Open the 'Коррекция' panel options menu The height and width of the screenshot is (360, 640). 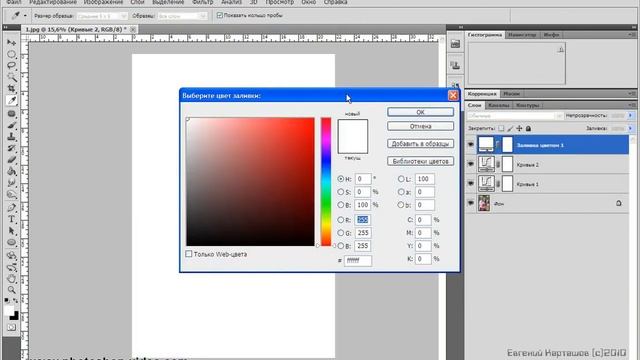pos(632,93)
